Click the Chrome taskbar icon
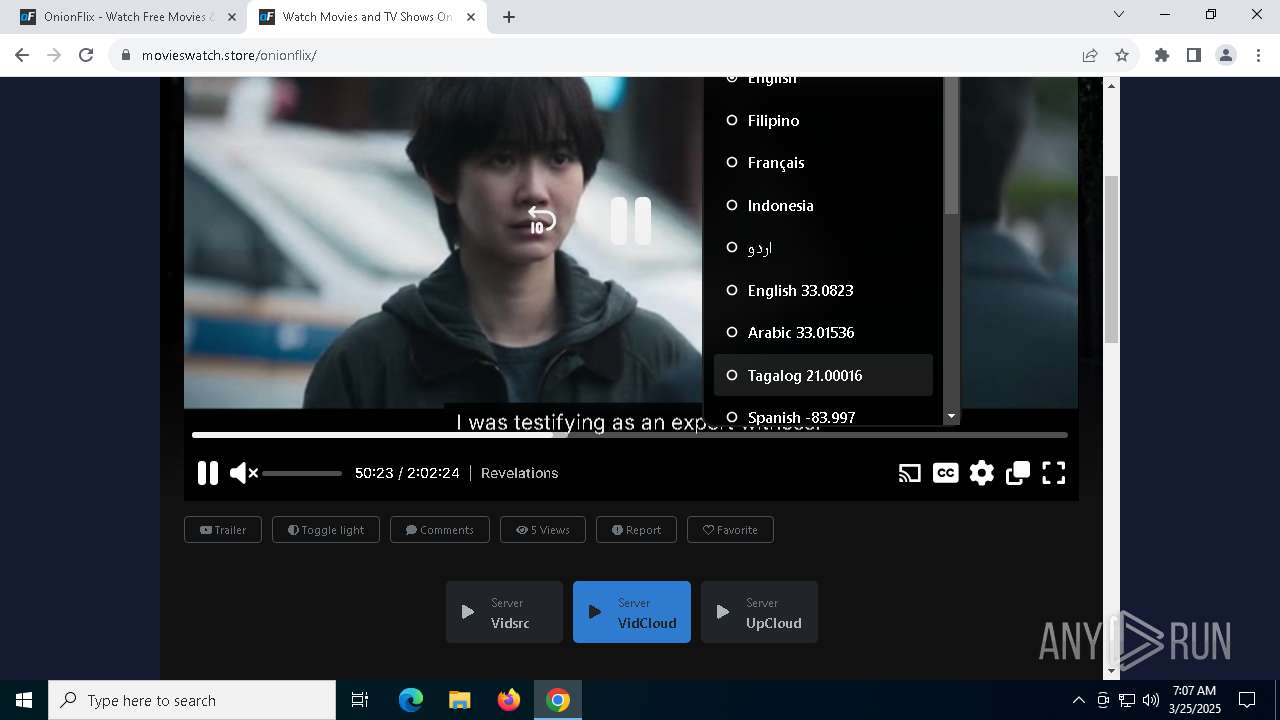The image size is (1280, 720). point(558,700)
